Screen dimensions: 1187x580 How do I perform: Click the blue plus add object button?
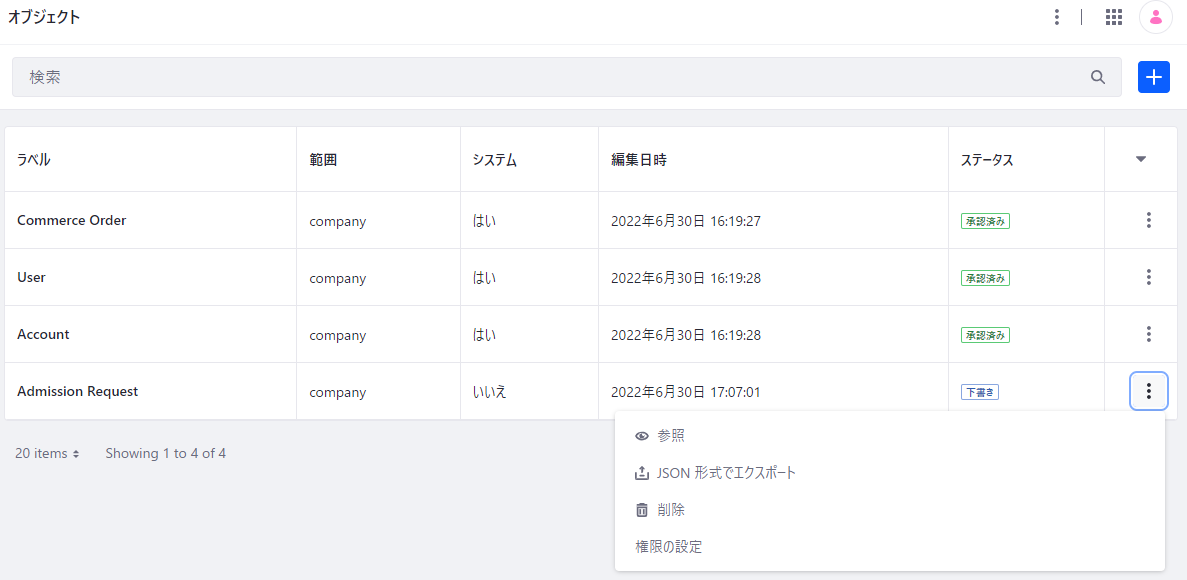(x=1153, y=77)
